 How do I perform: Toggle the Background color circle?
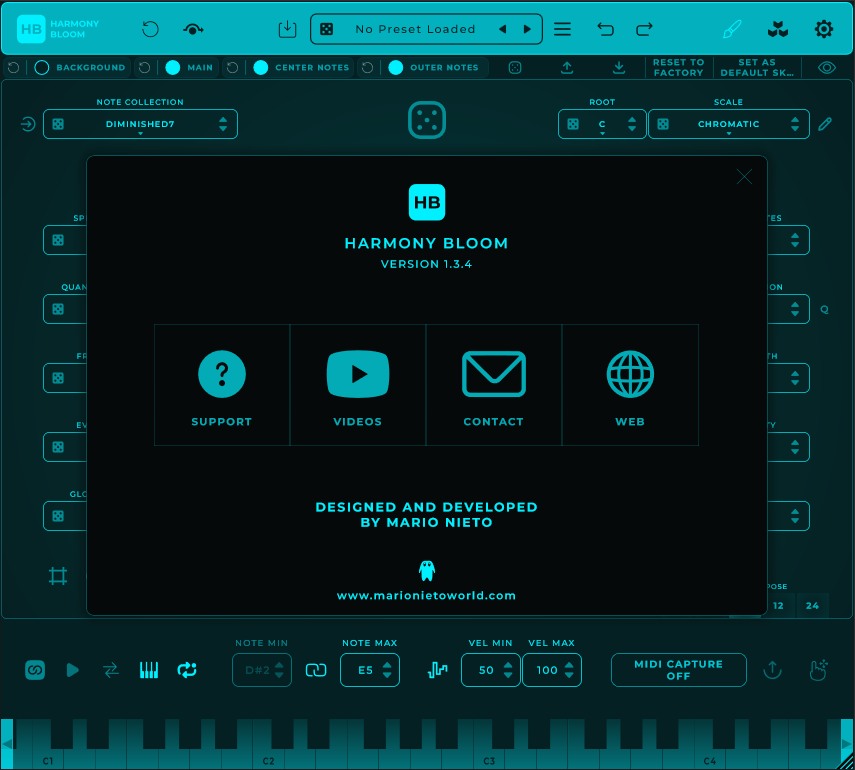tap(42, 68)
